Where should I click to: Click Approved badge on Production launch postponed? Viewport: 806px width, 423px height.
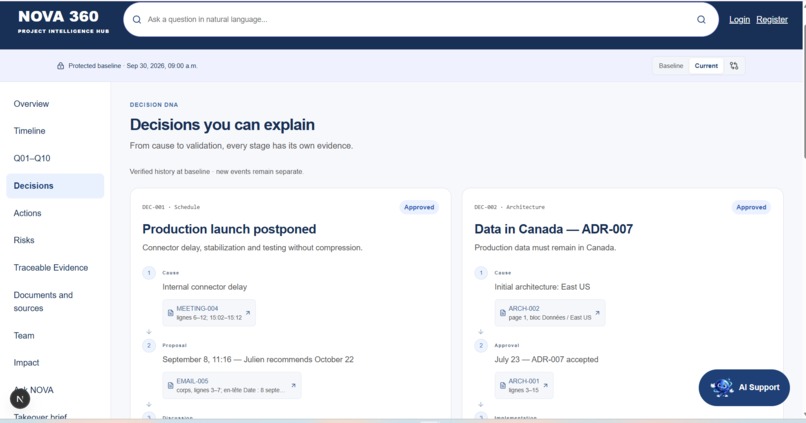click(x=419, y=207)
